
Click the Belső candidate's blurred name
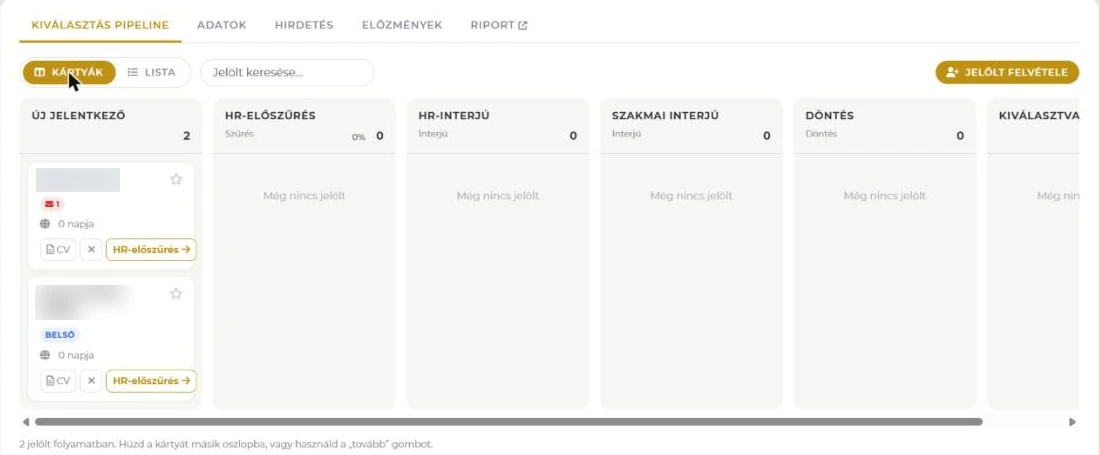[82, 301]
